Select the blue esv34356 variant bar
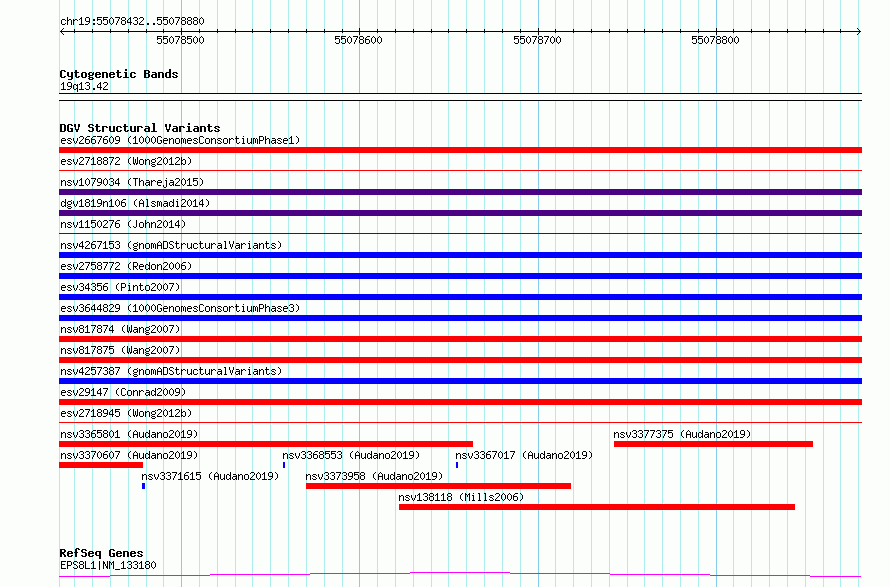 [460, 297]
